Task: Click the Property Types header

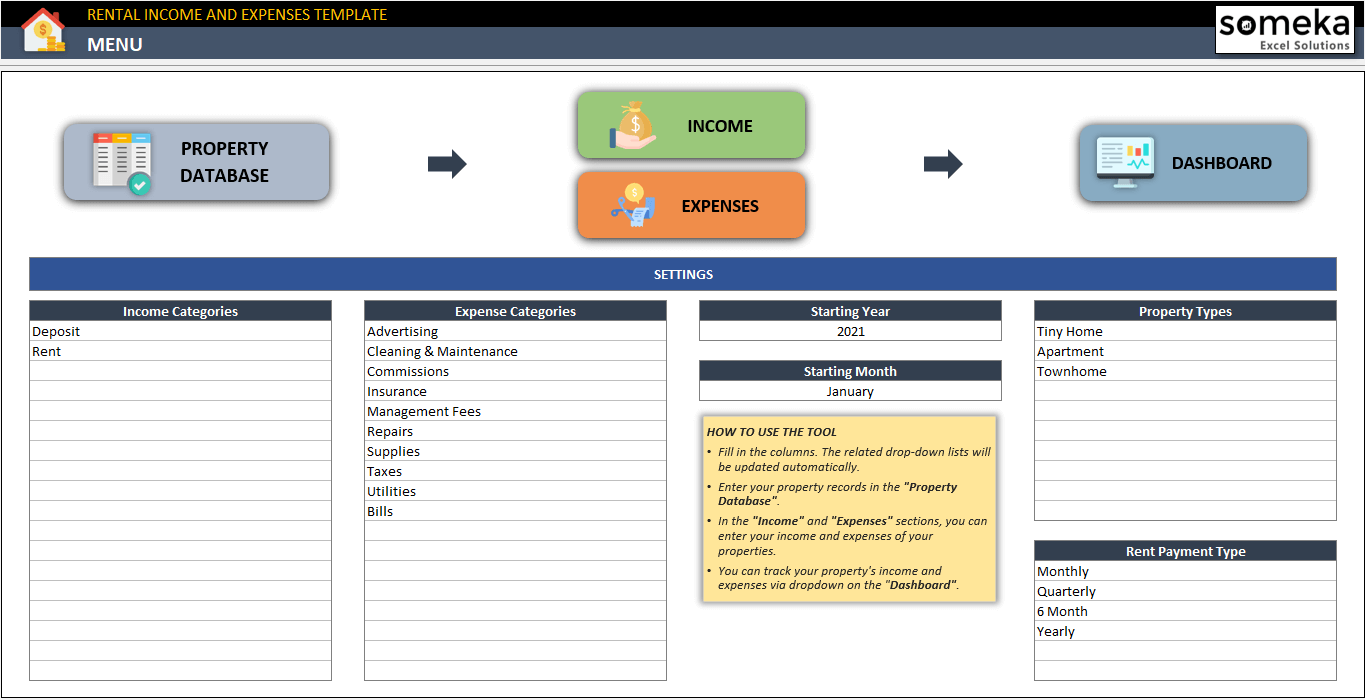Action: [1185, 311]
